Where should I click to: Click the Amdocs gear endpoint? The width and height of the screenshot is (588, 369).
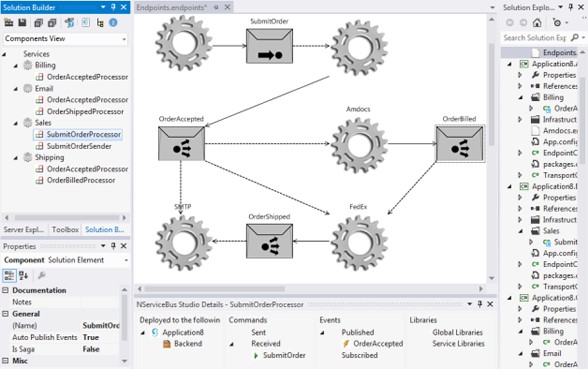point(359,145)
